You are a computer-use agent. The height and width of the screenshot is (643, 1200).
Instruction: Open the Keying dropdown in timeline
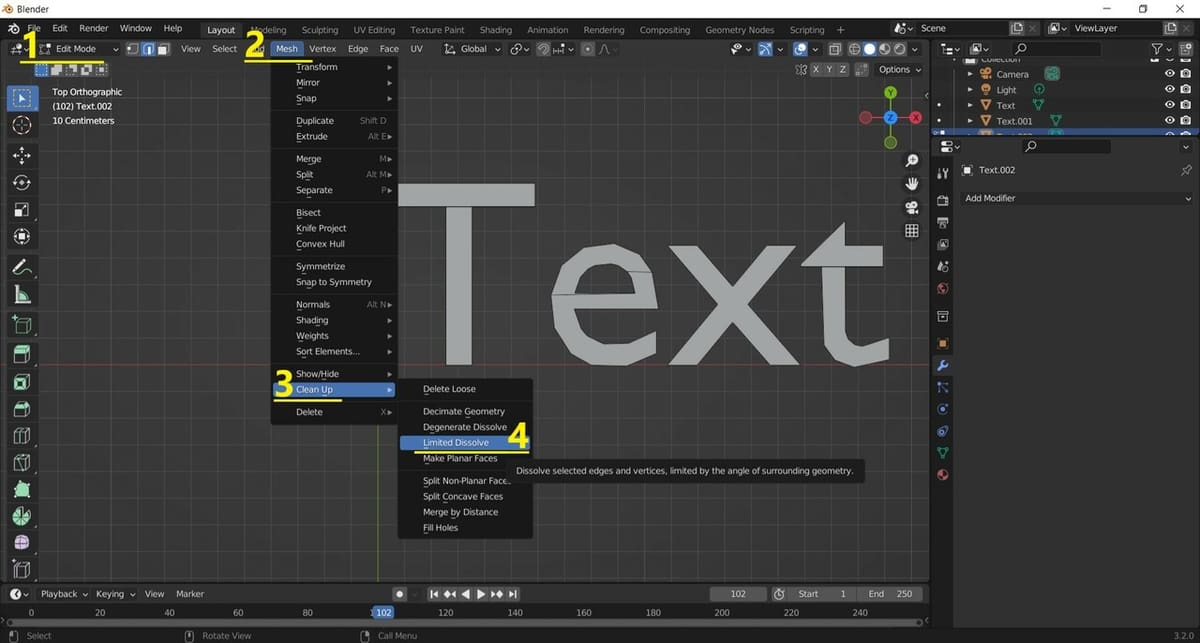[114, 594]
